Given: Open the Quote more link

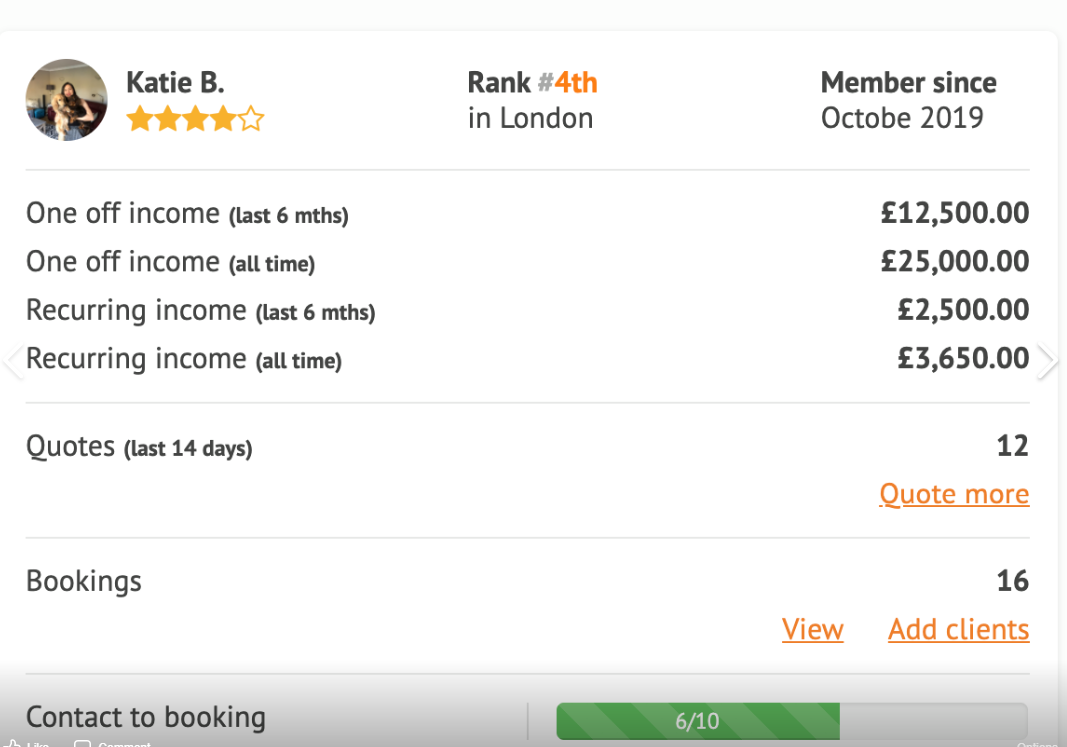Looking at the screenshot, I should coord(954,495).
